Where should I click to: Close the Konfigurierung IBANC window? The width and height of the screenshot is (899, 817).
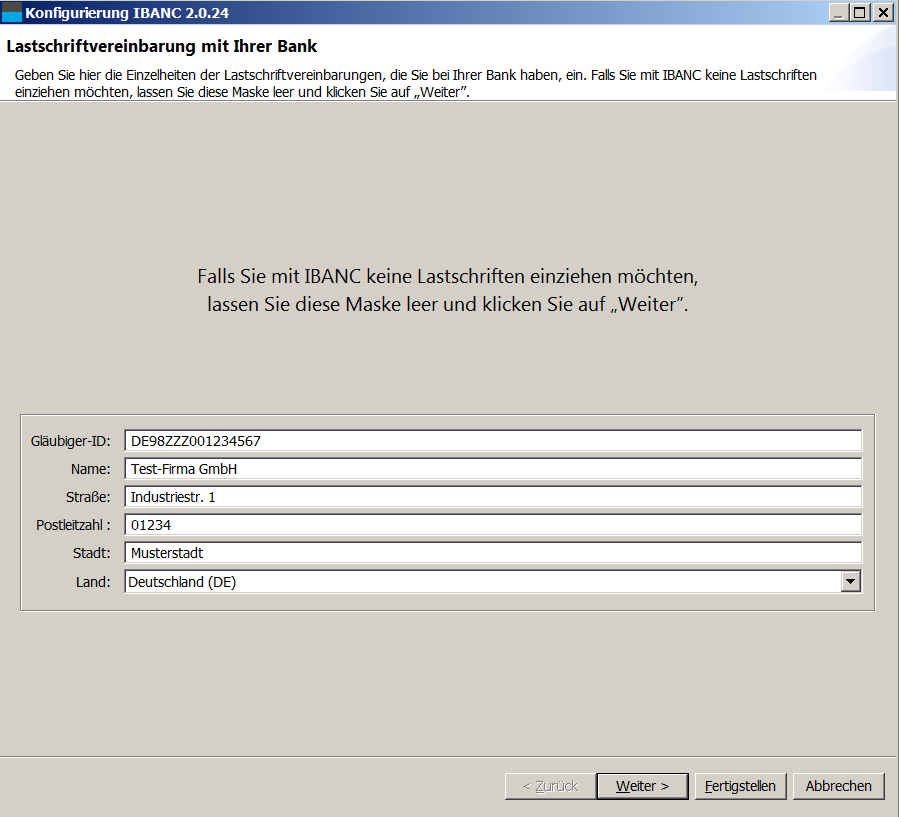tap(883, 13)
